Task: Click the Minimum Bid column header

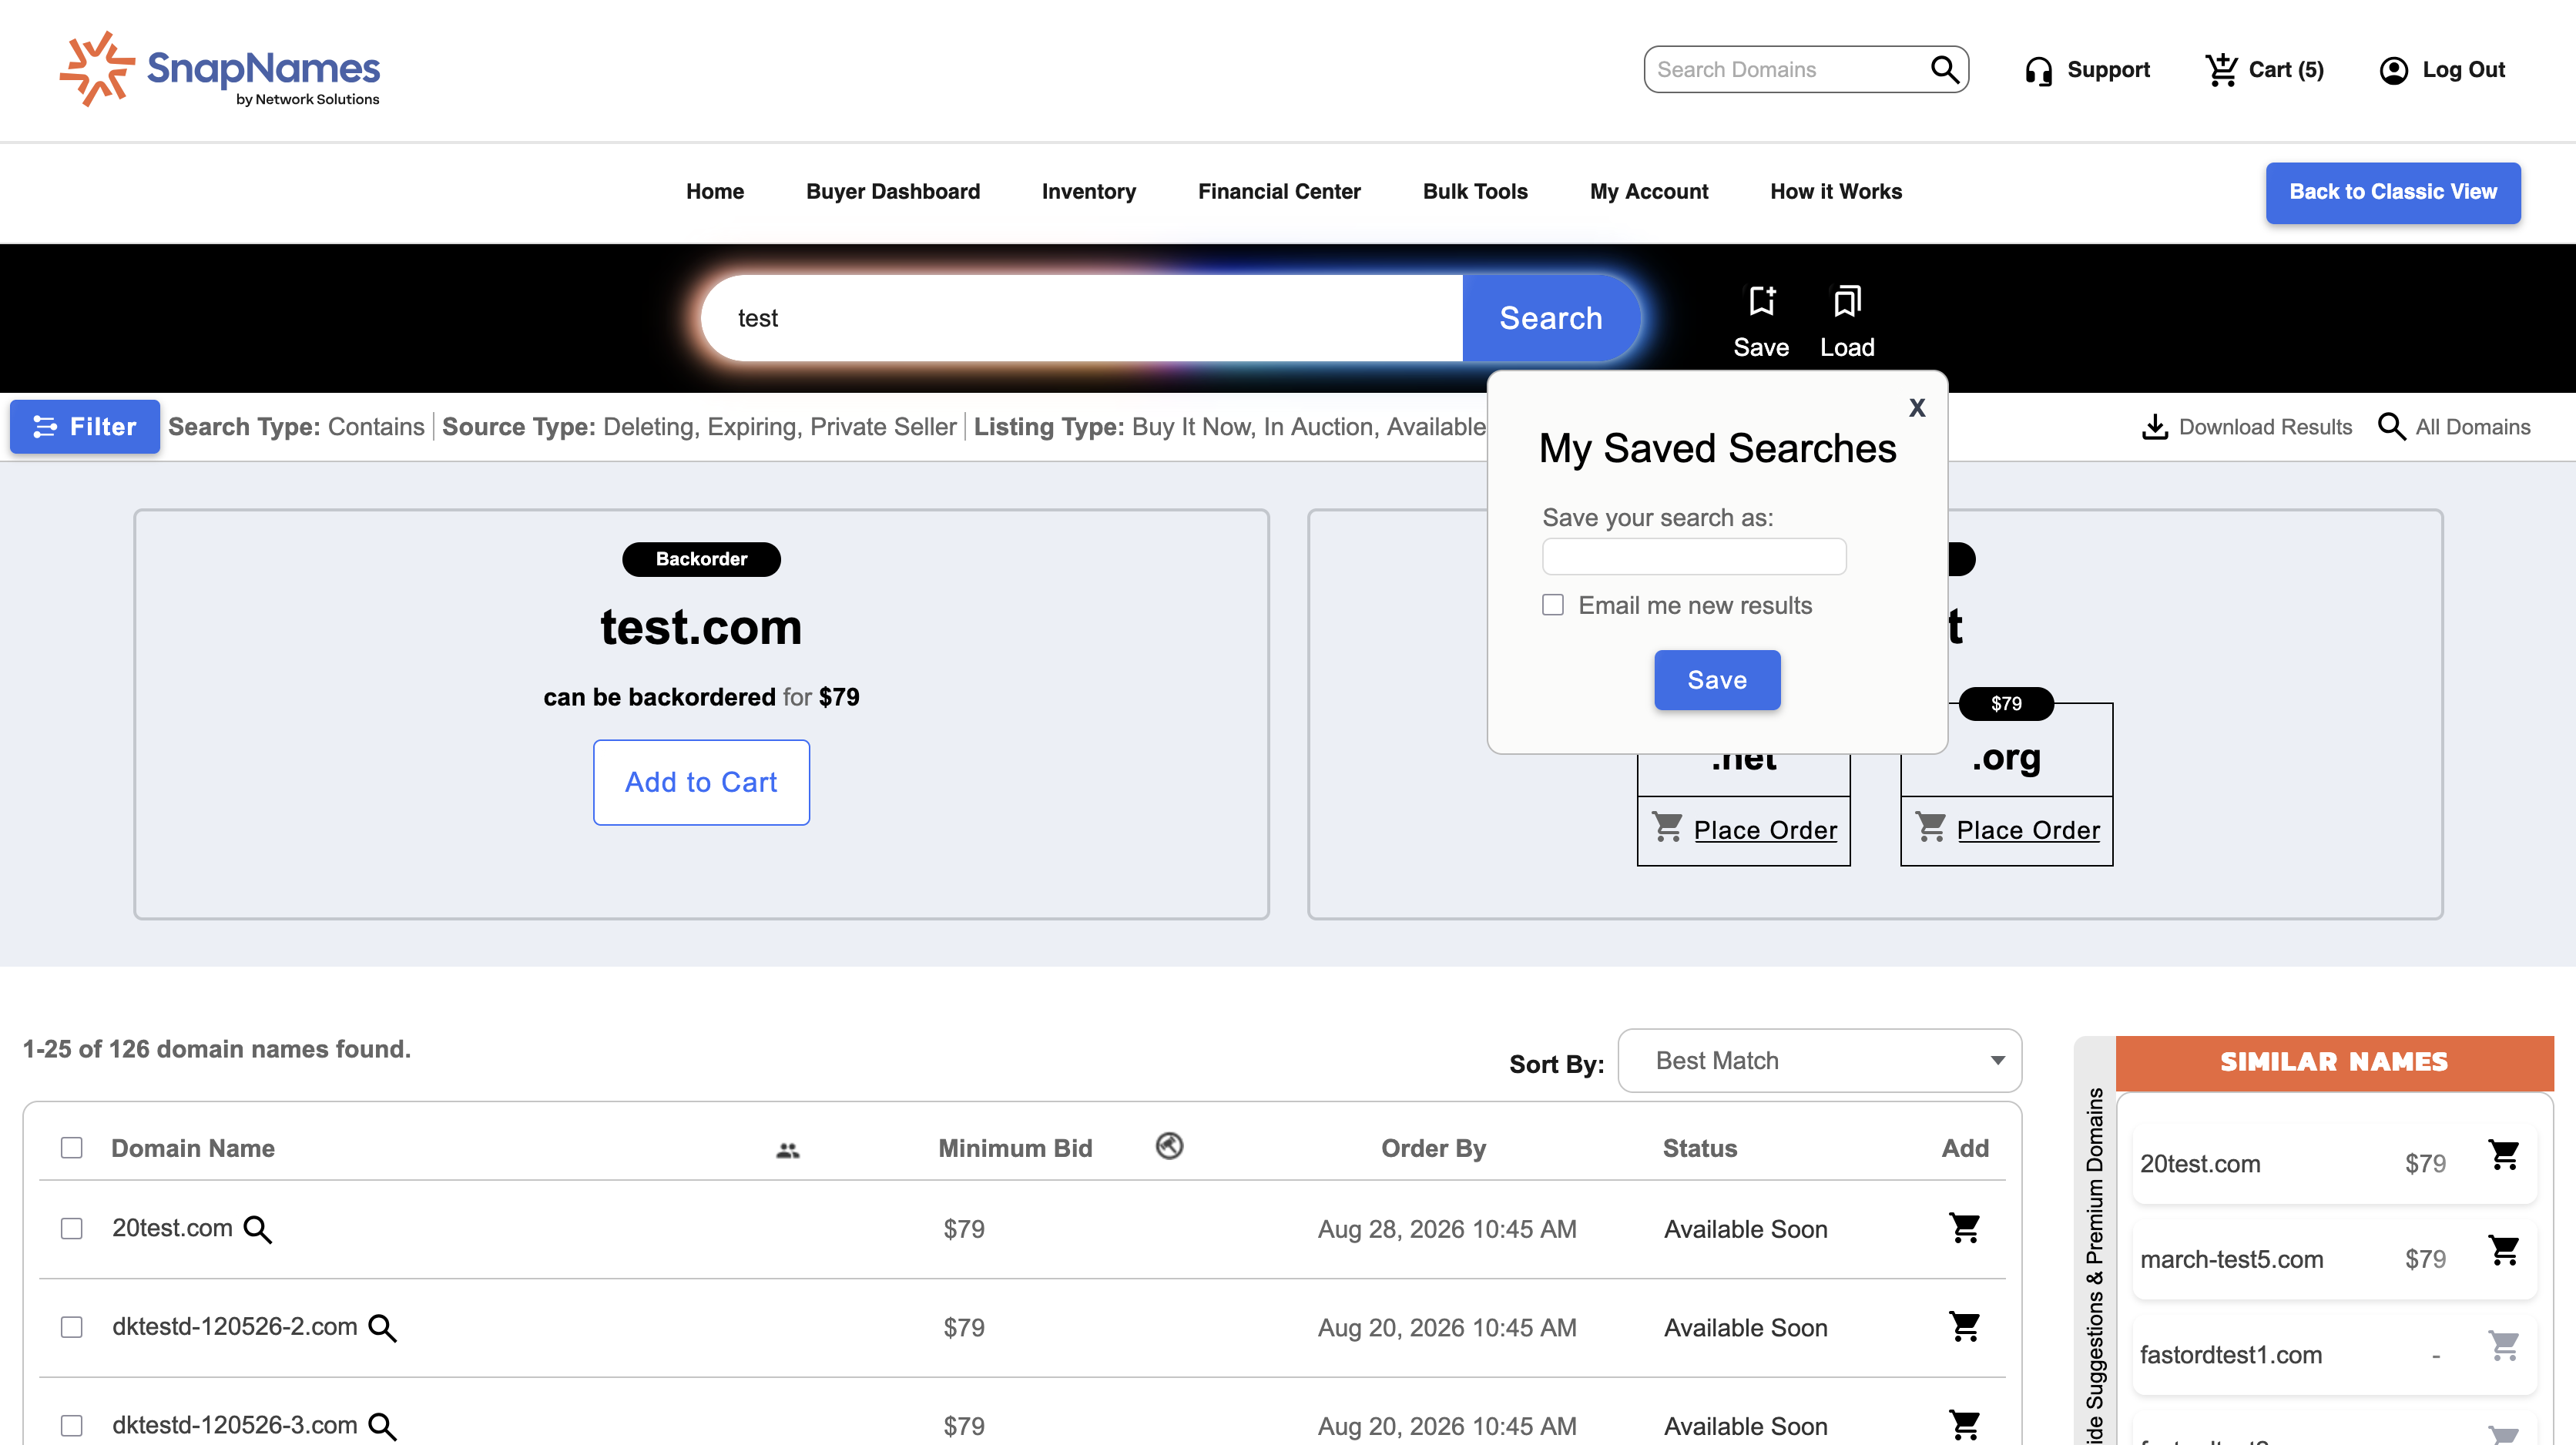Action: (1015, 1148)
